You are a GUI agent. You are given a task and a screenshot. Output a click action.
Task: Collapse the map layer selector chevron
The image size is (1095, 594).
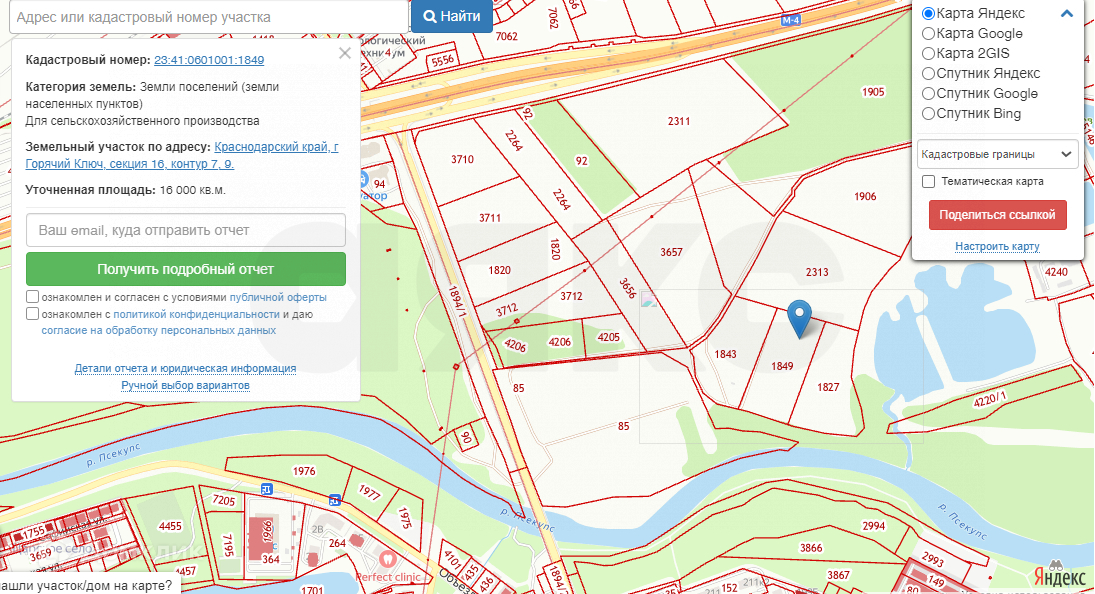coord(1066,13)
